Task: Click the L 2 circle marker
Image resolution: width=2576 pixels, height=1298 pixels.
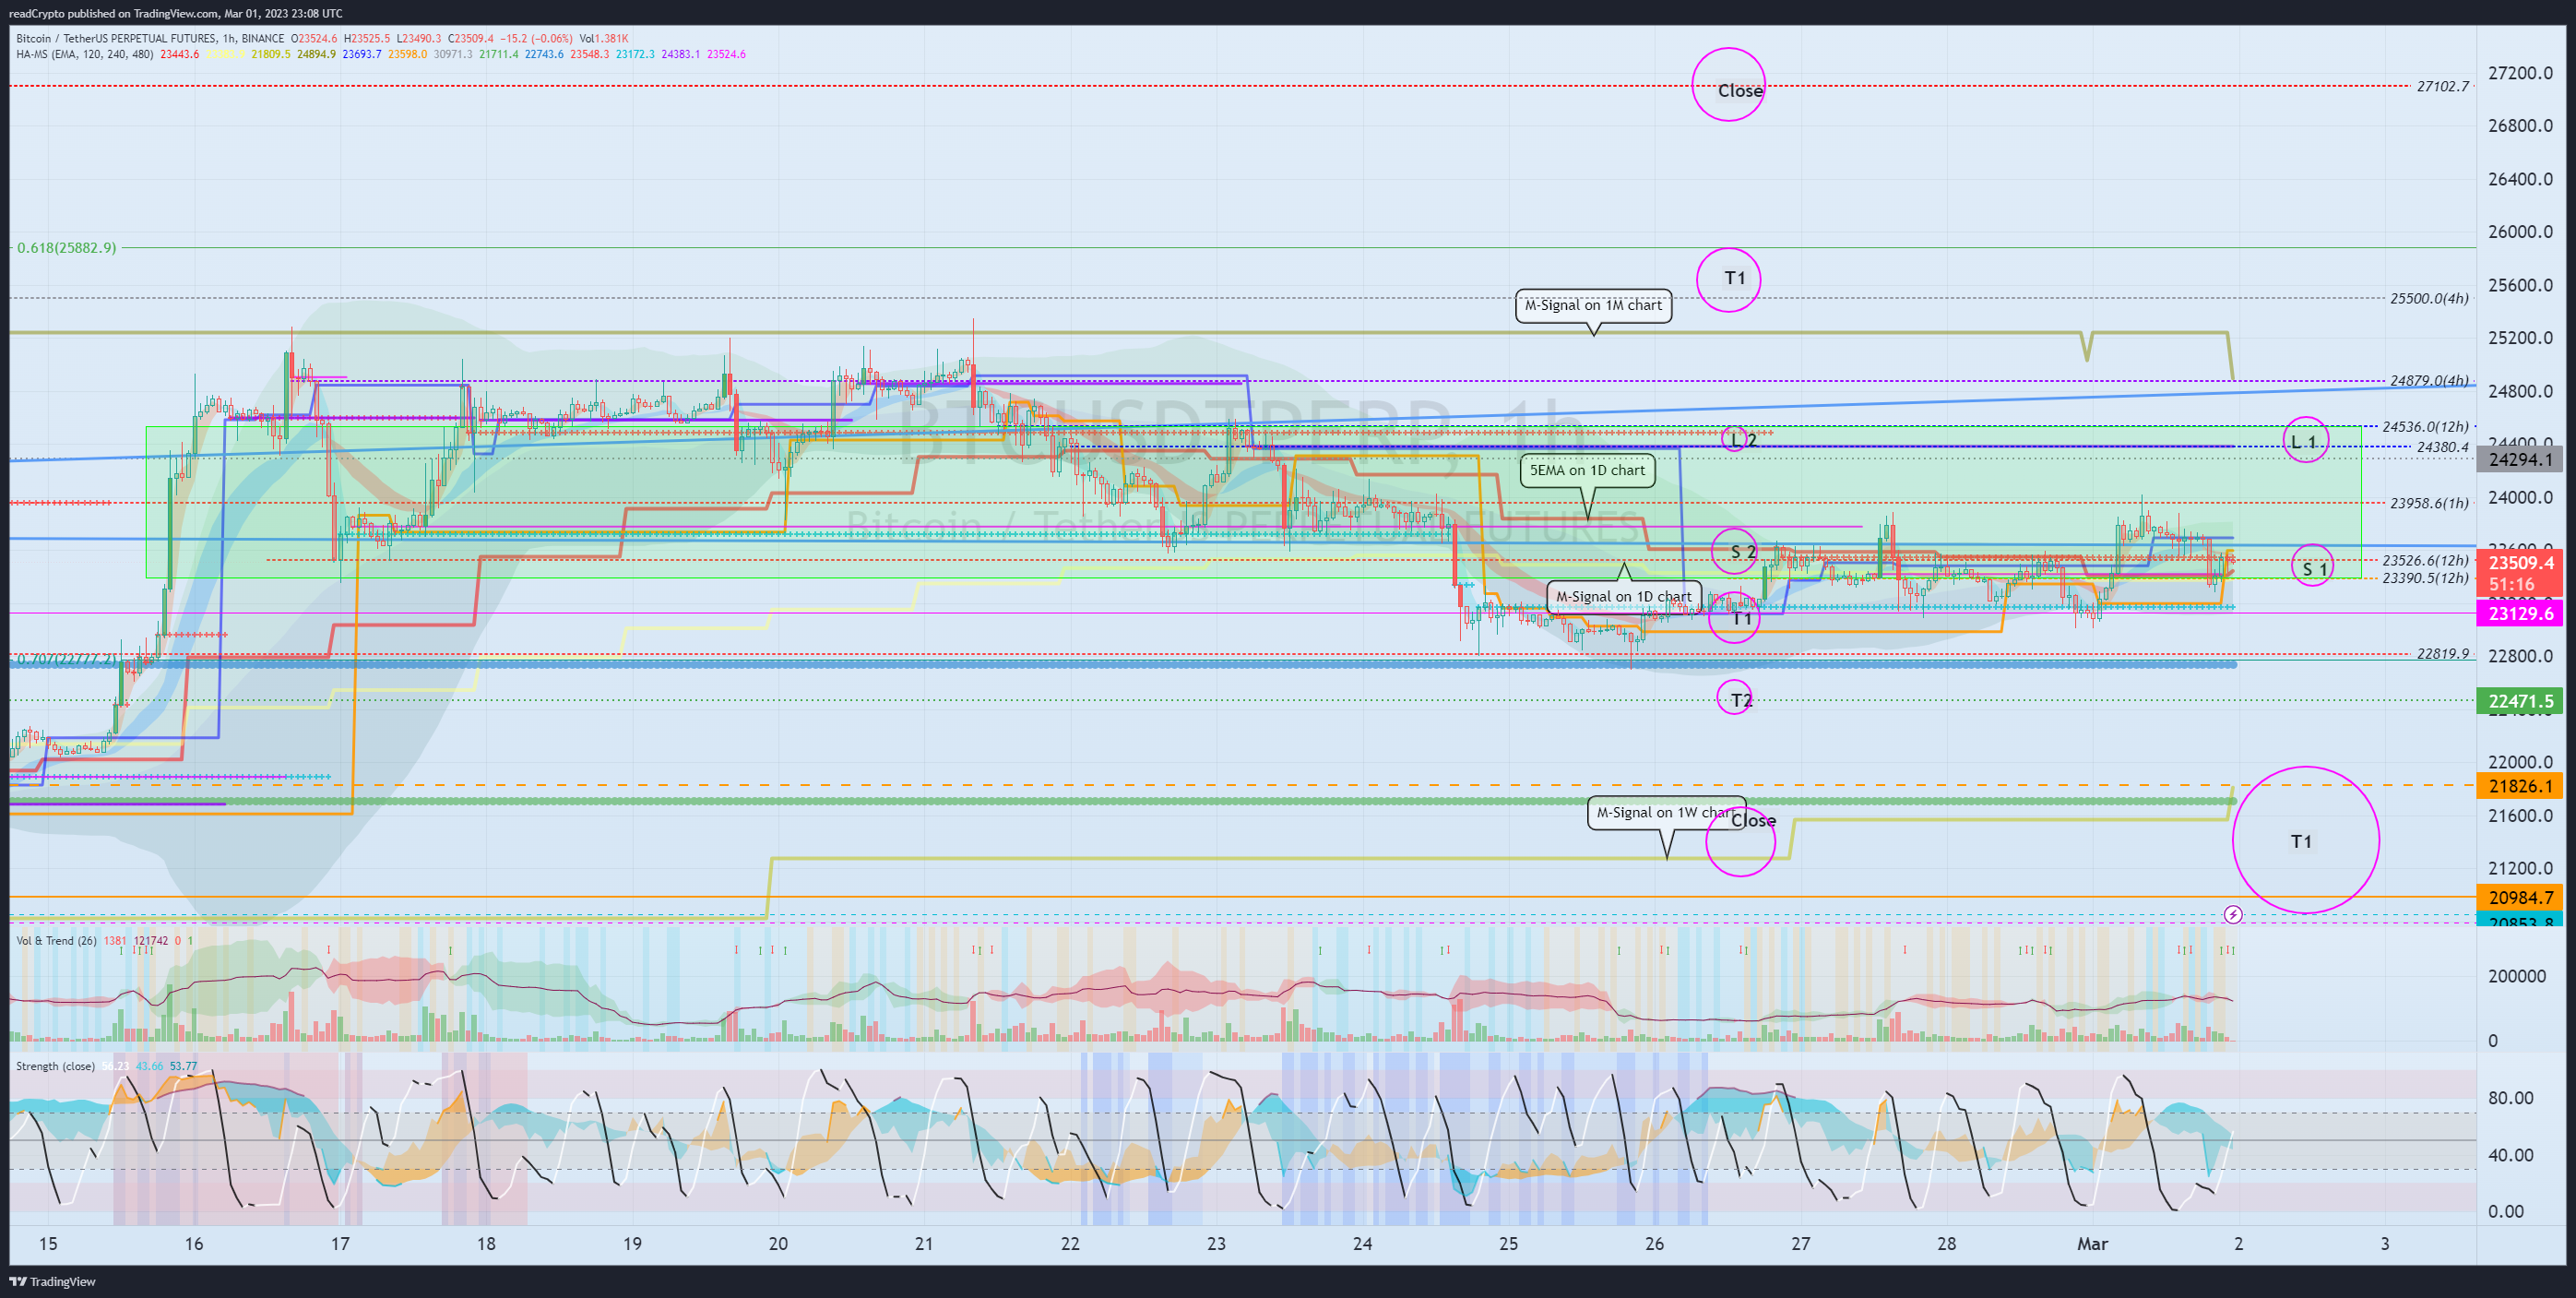Action: coord(1734,439)
